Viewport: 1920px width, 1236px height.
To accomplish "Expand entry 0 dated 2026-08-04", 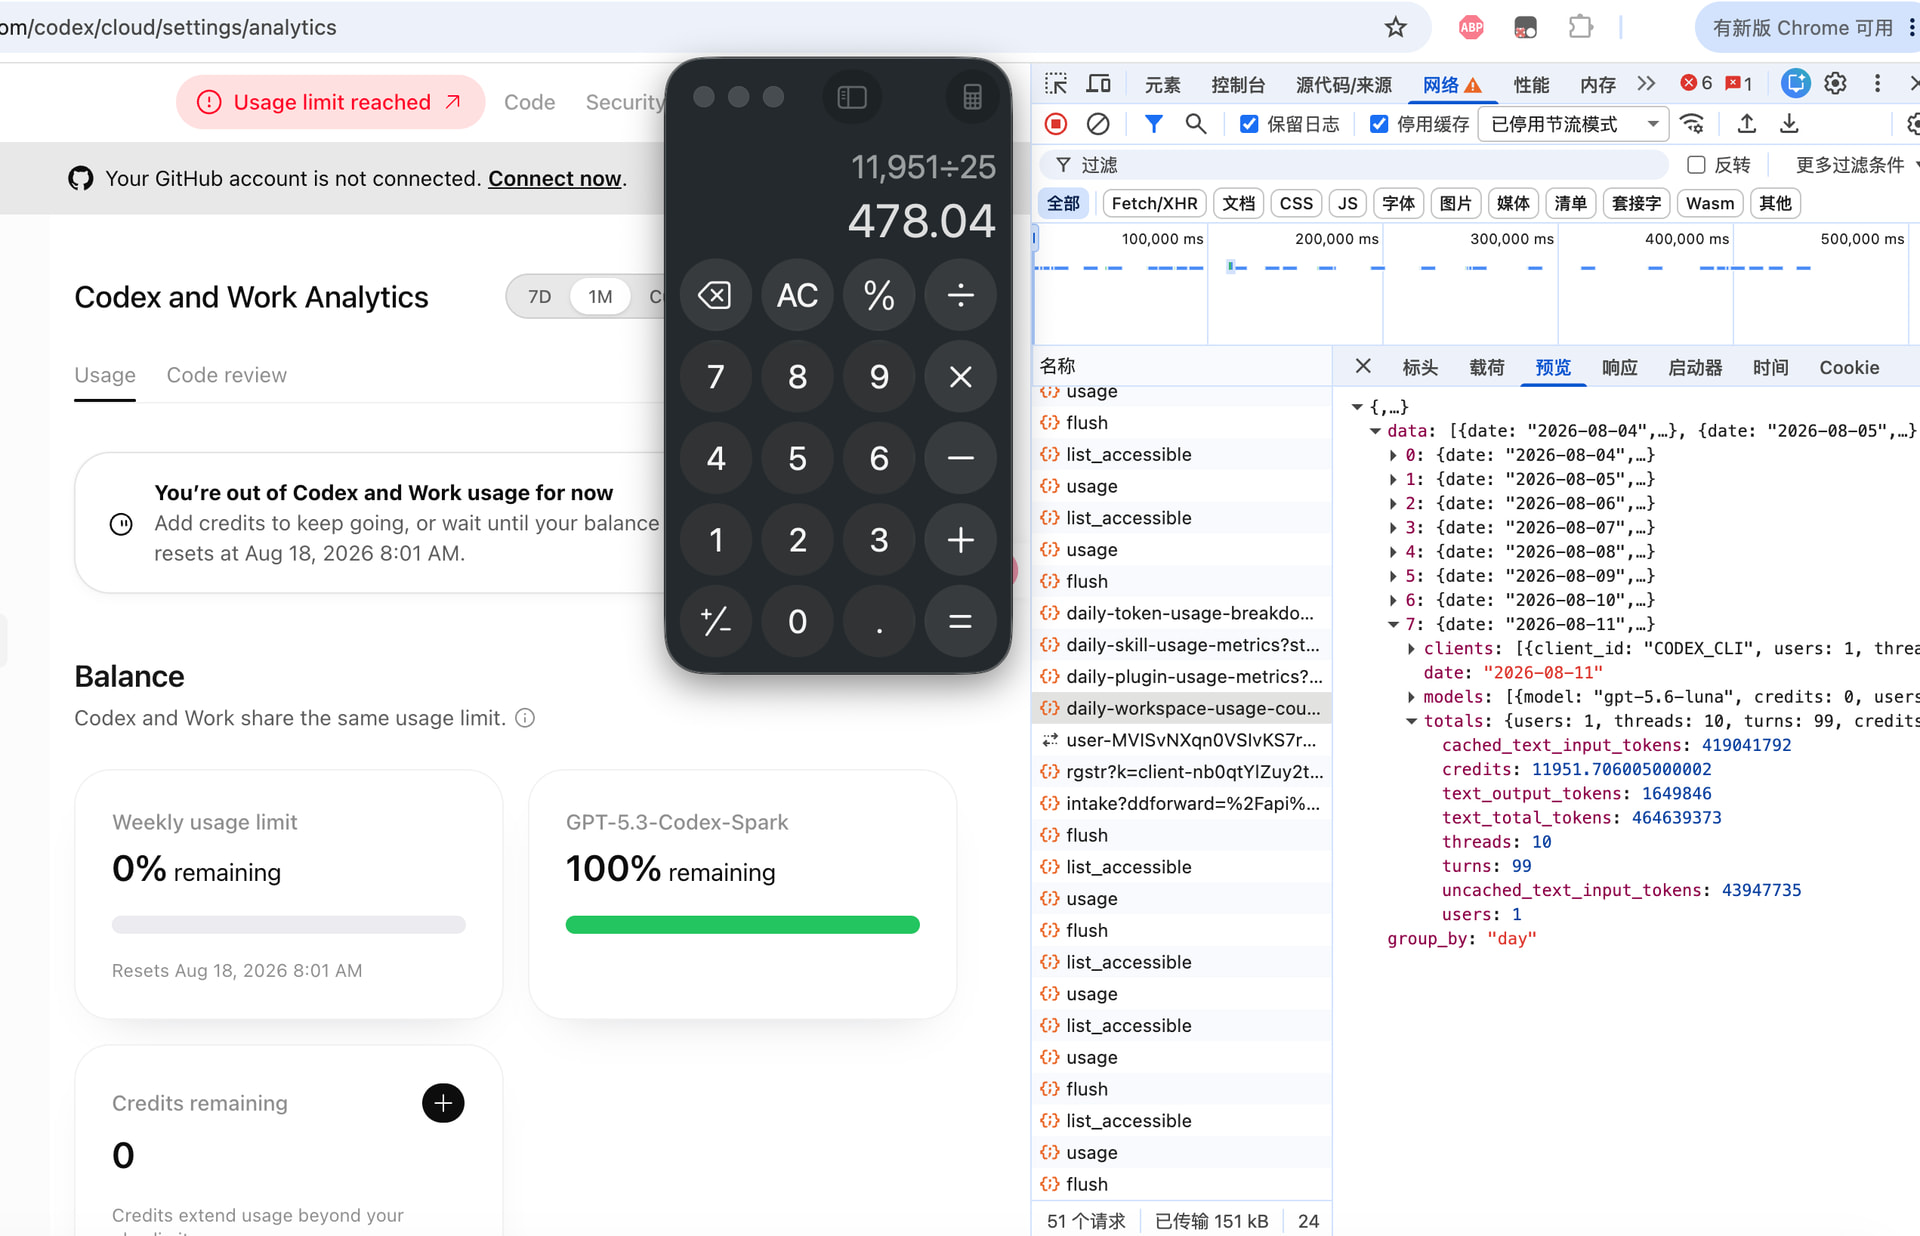I will coord(1393,455).
